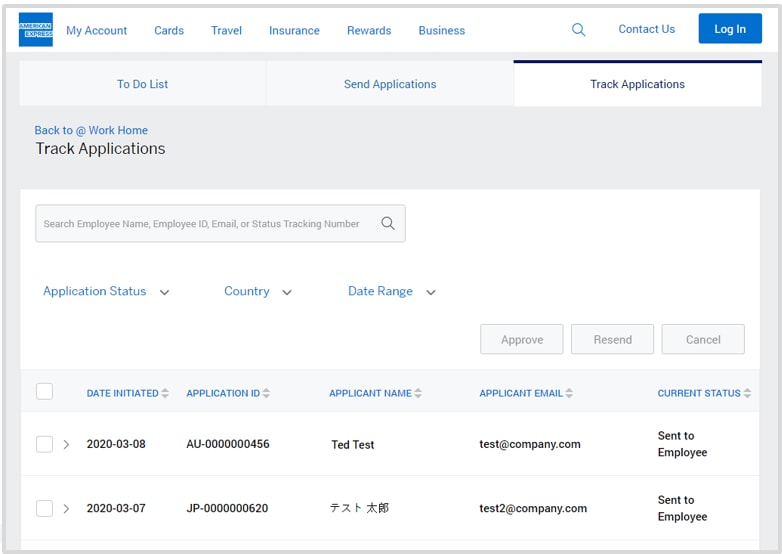Sort by Current Status arrows

(747, 393)
